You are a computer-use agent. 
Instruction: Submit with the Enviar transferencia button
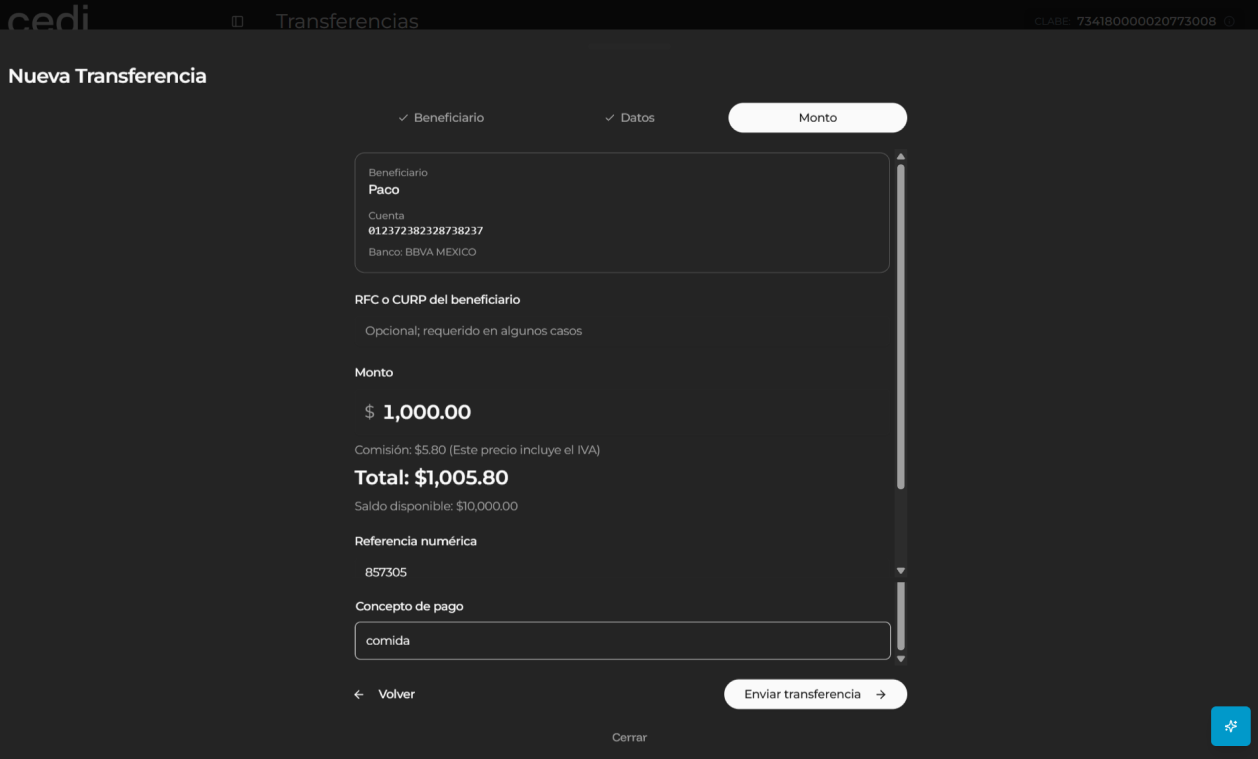815,694
